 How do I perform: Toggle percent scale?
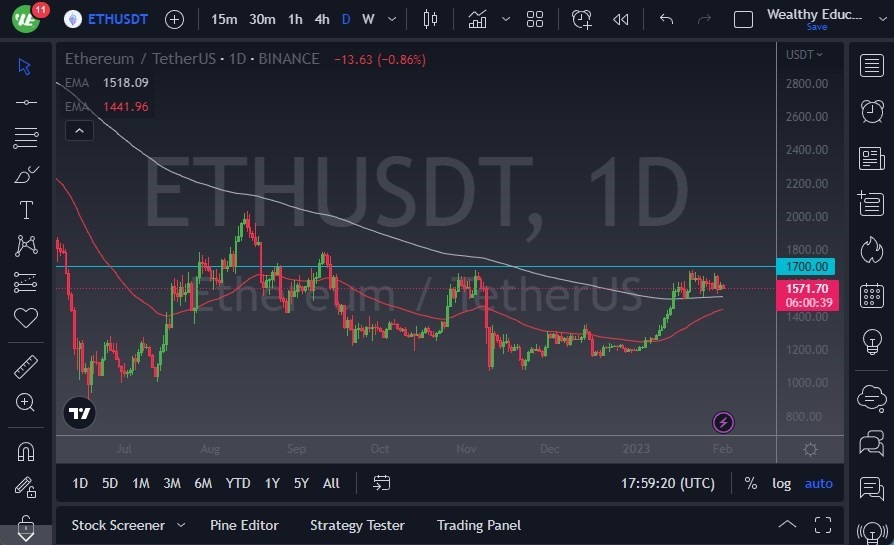click(x=751, y=483)
